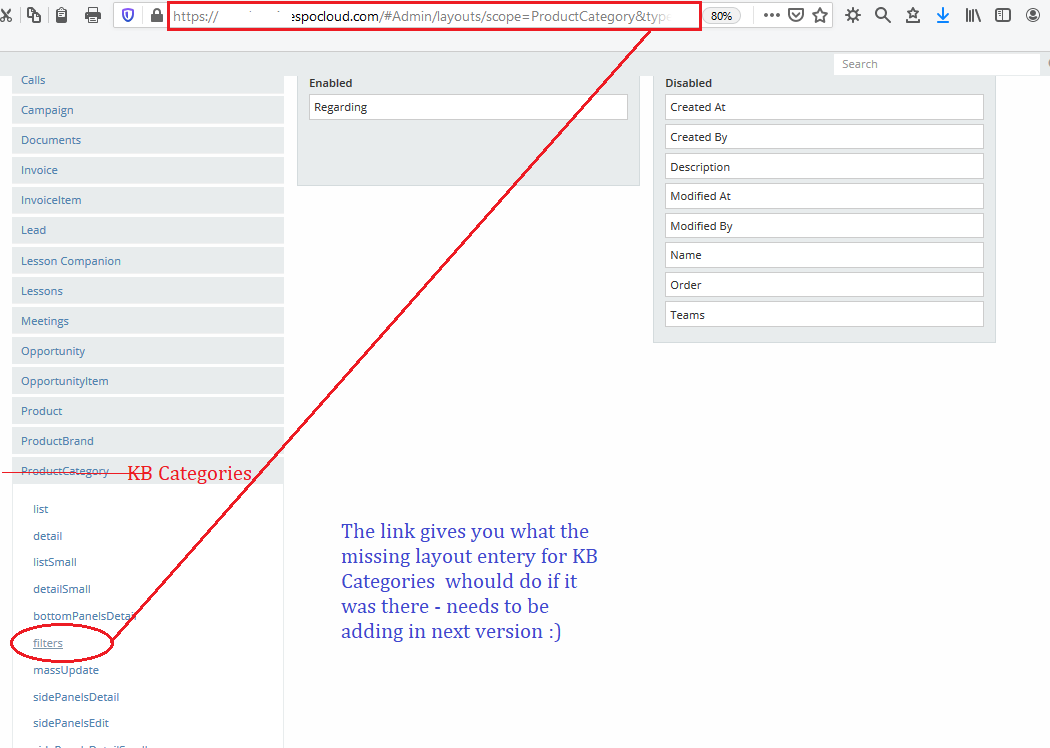Click the print icon in the toolbar
The width and height of the screenshot is (1050, 748).
click(93, 15)
